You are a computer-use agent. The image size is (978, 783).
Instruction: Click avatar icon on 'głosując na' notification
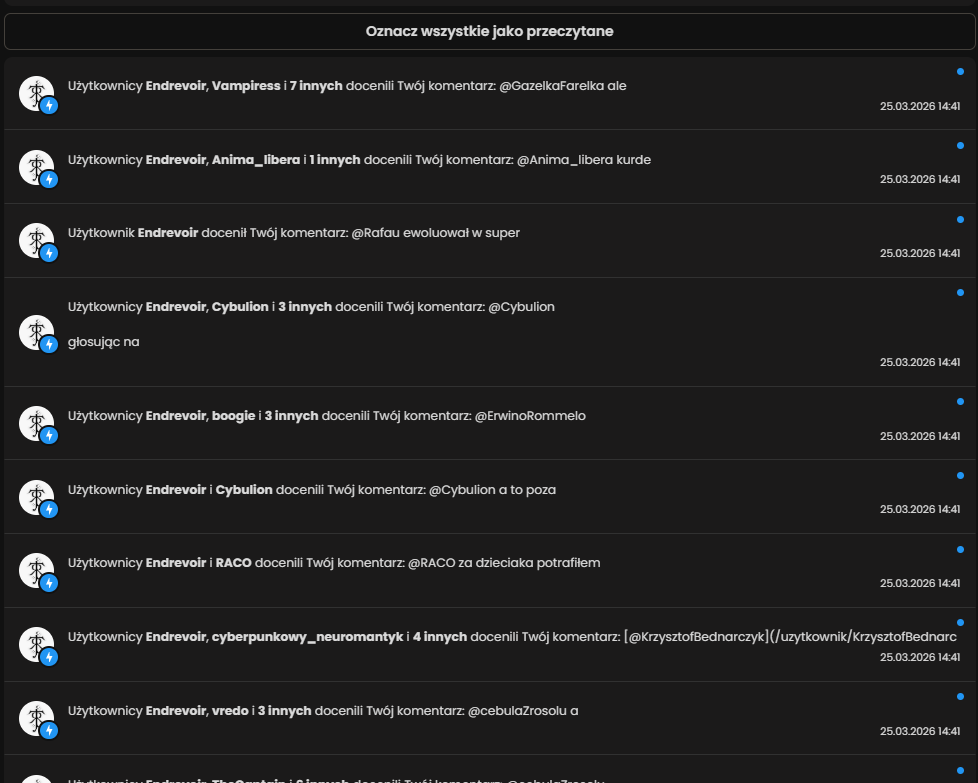37,332
